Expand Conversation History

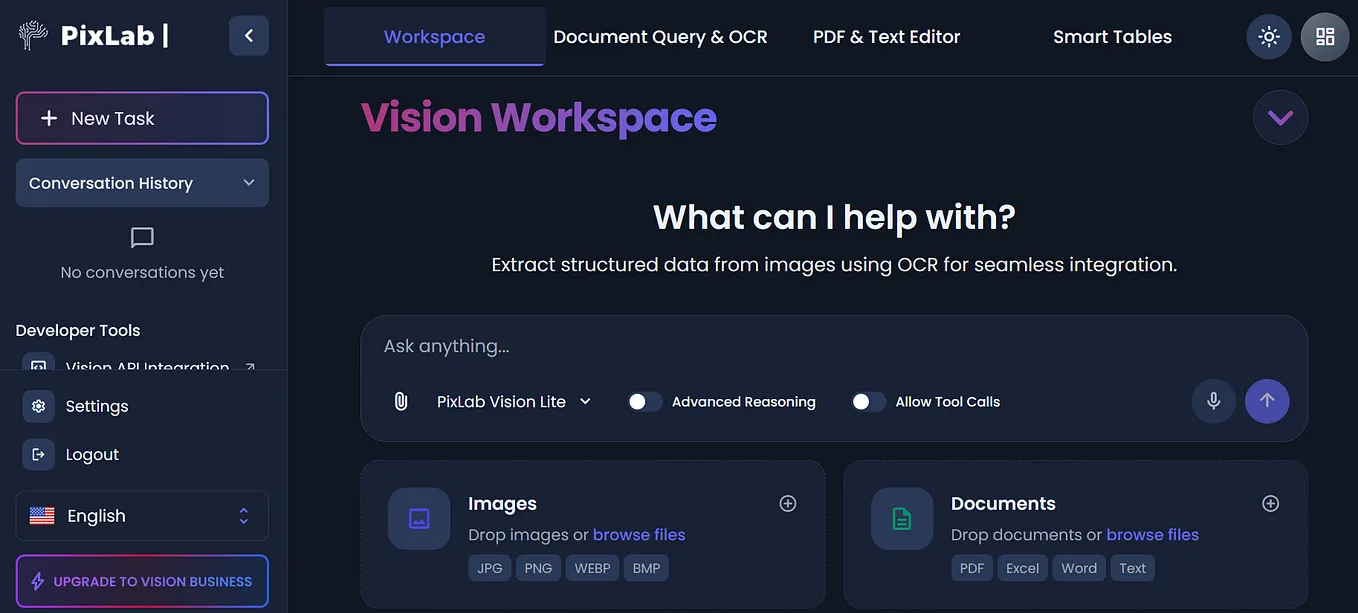[141, 183]
